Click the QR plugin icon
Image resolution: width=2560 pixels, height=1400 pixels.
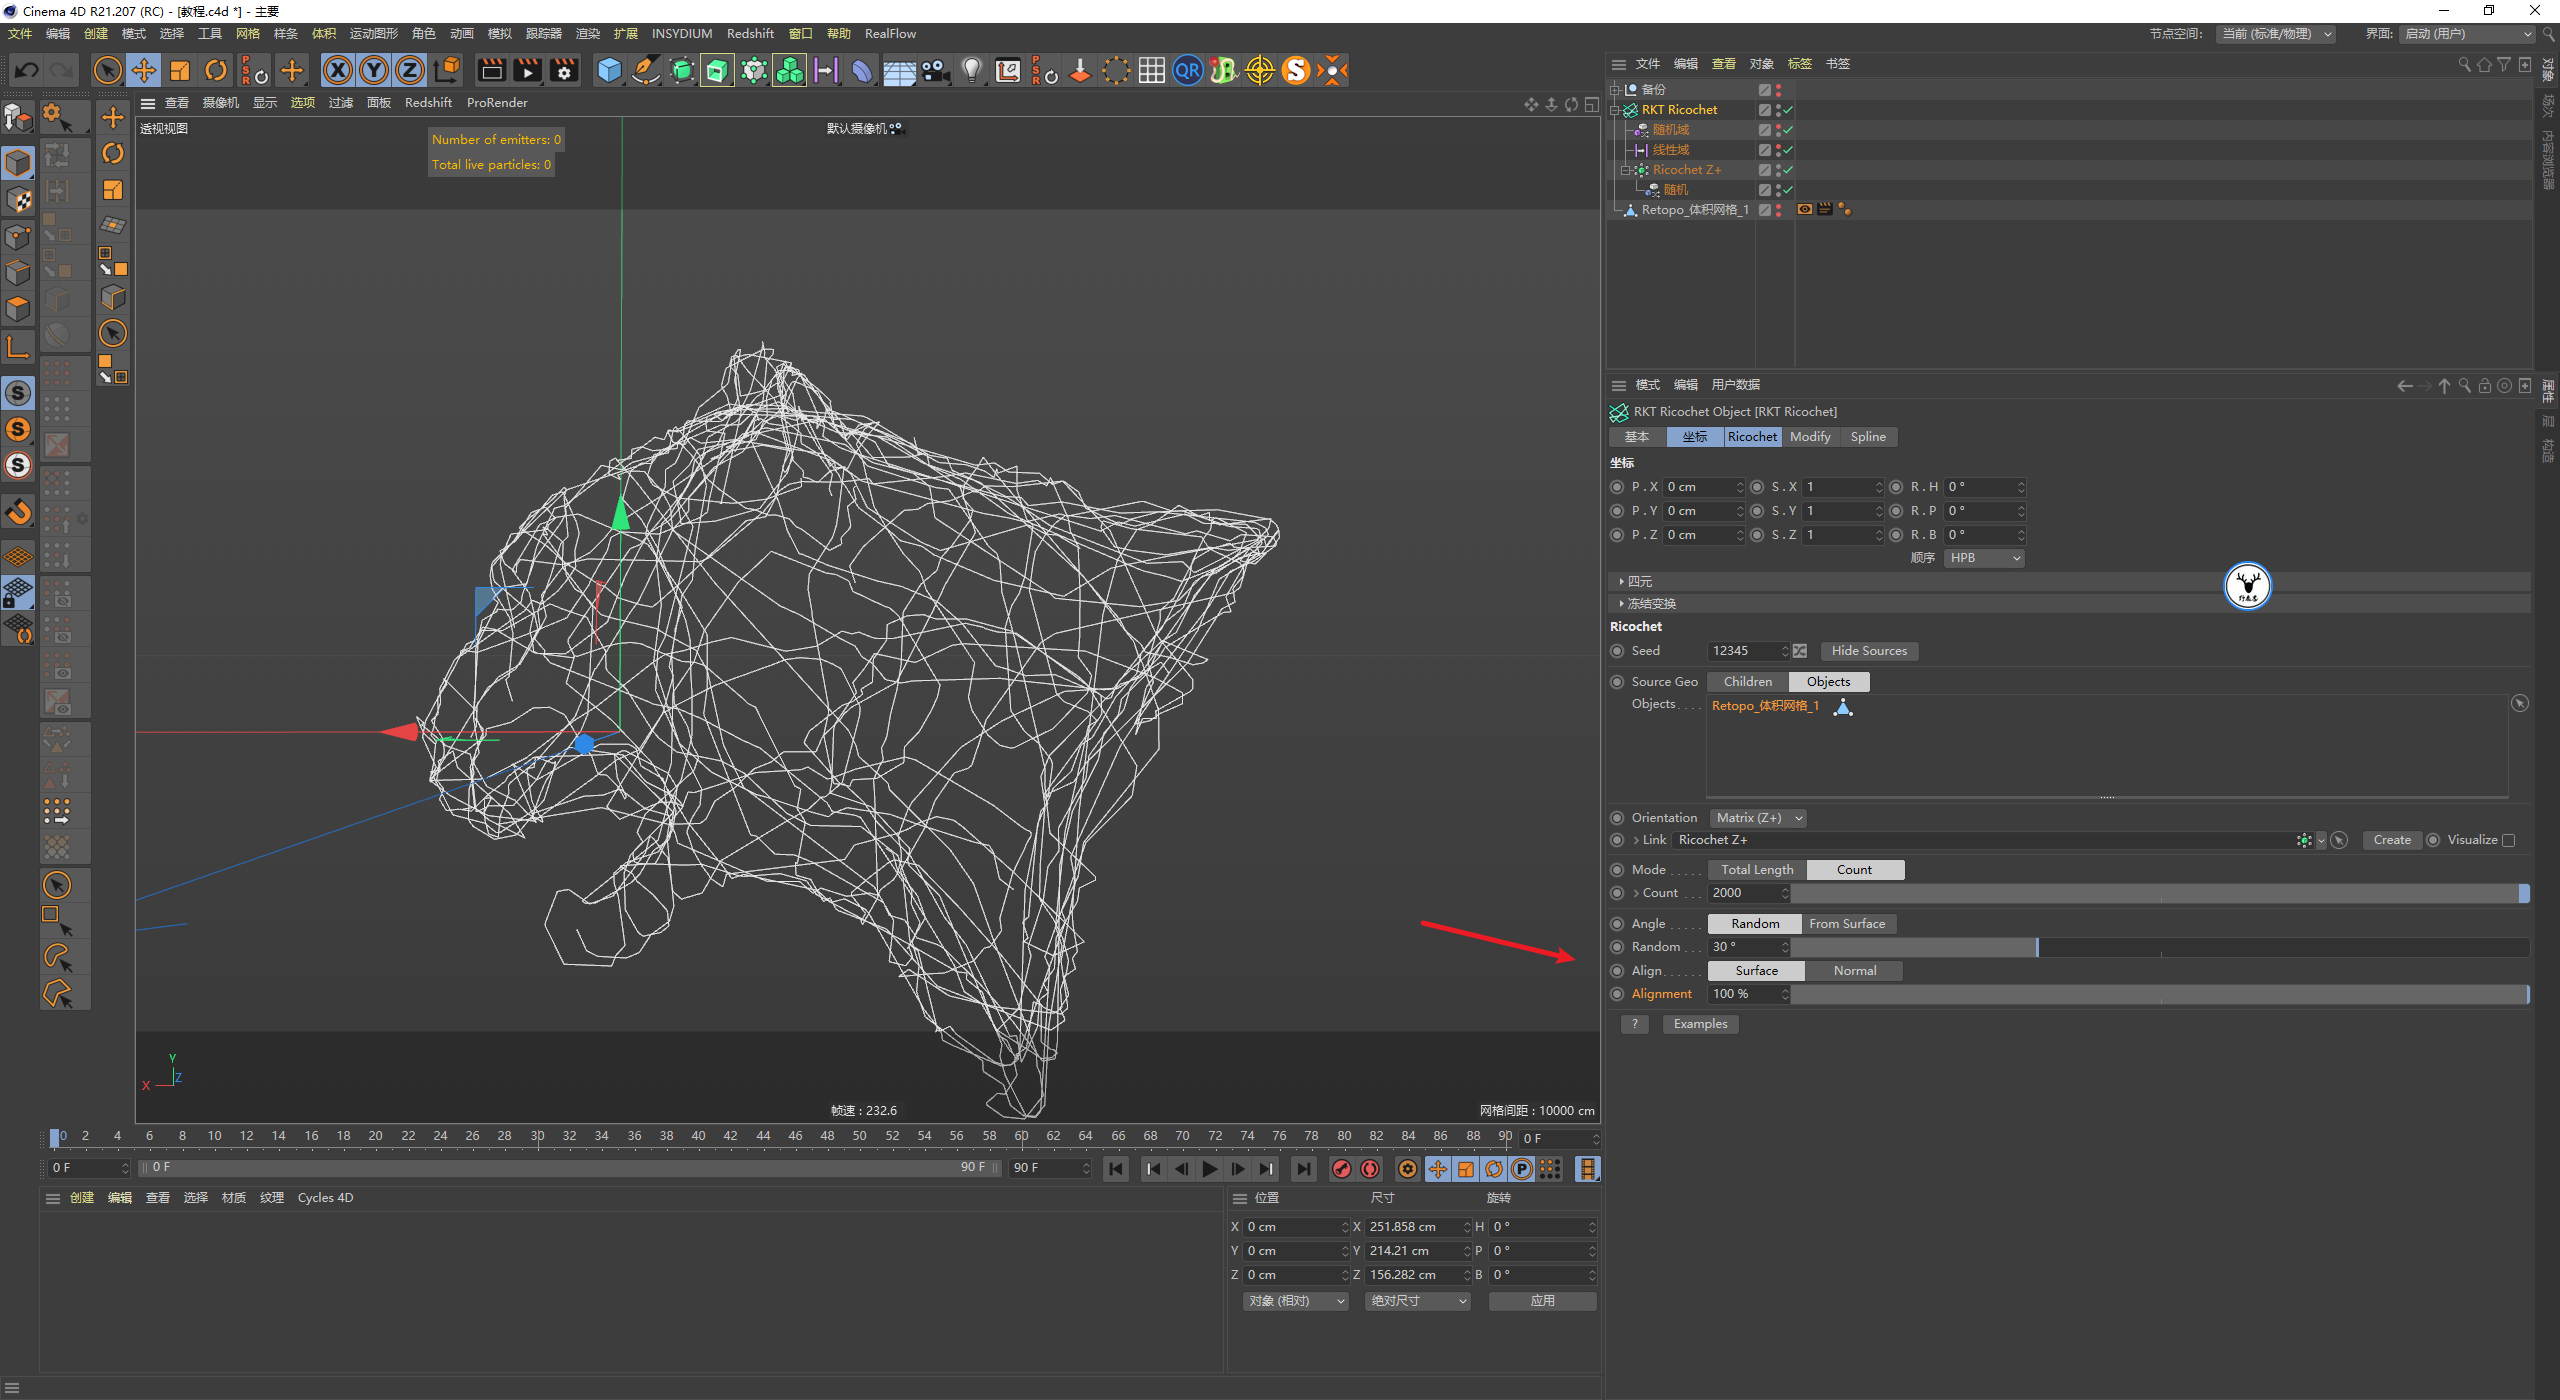coord(1187,70)
